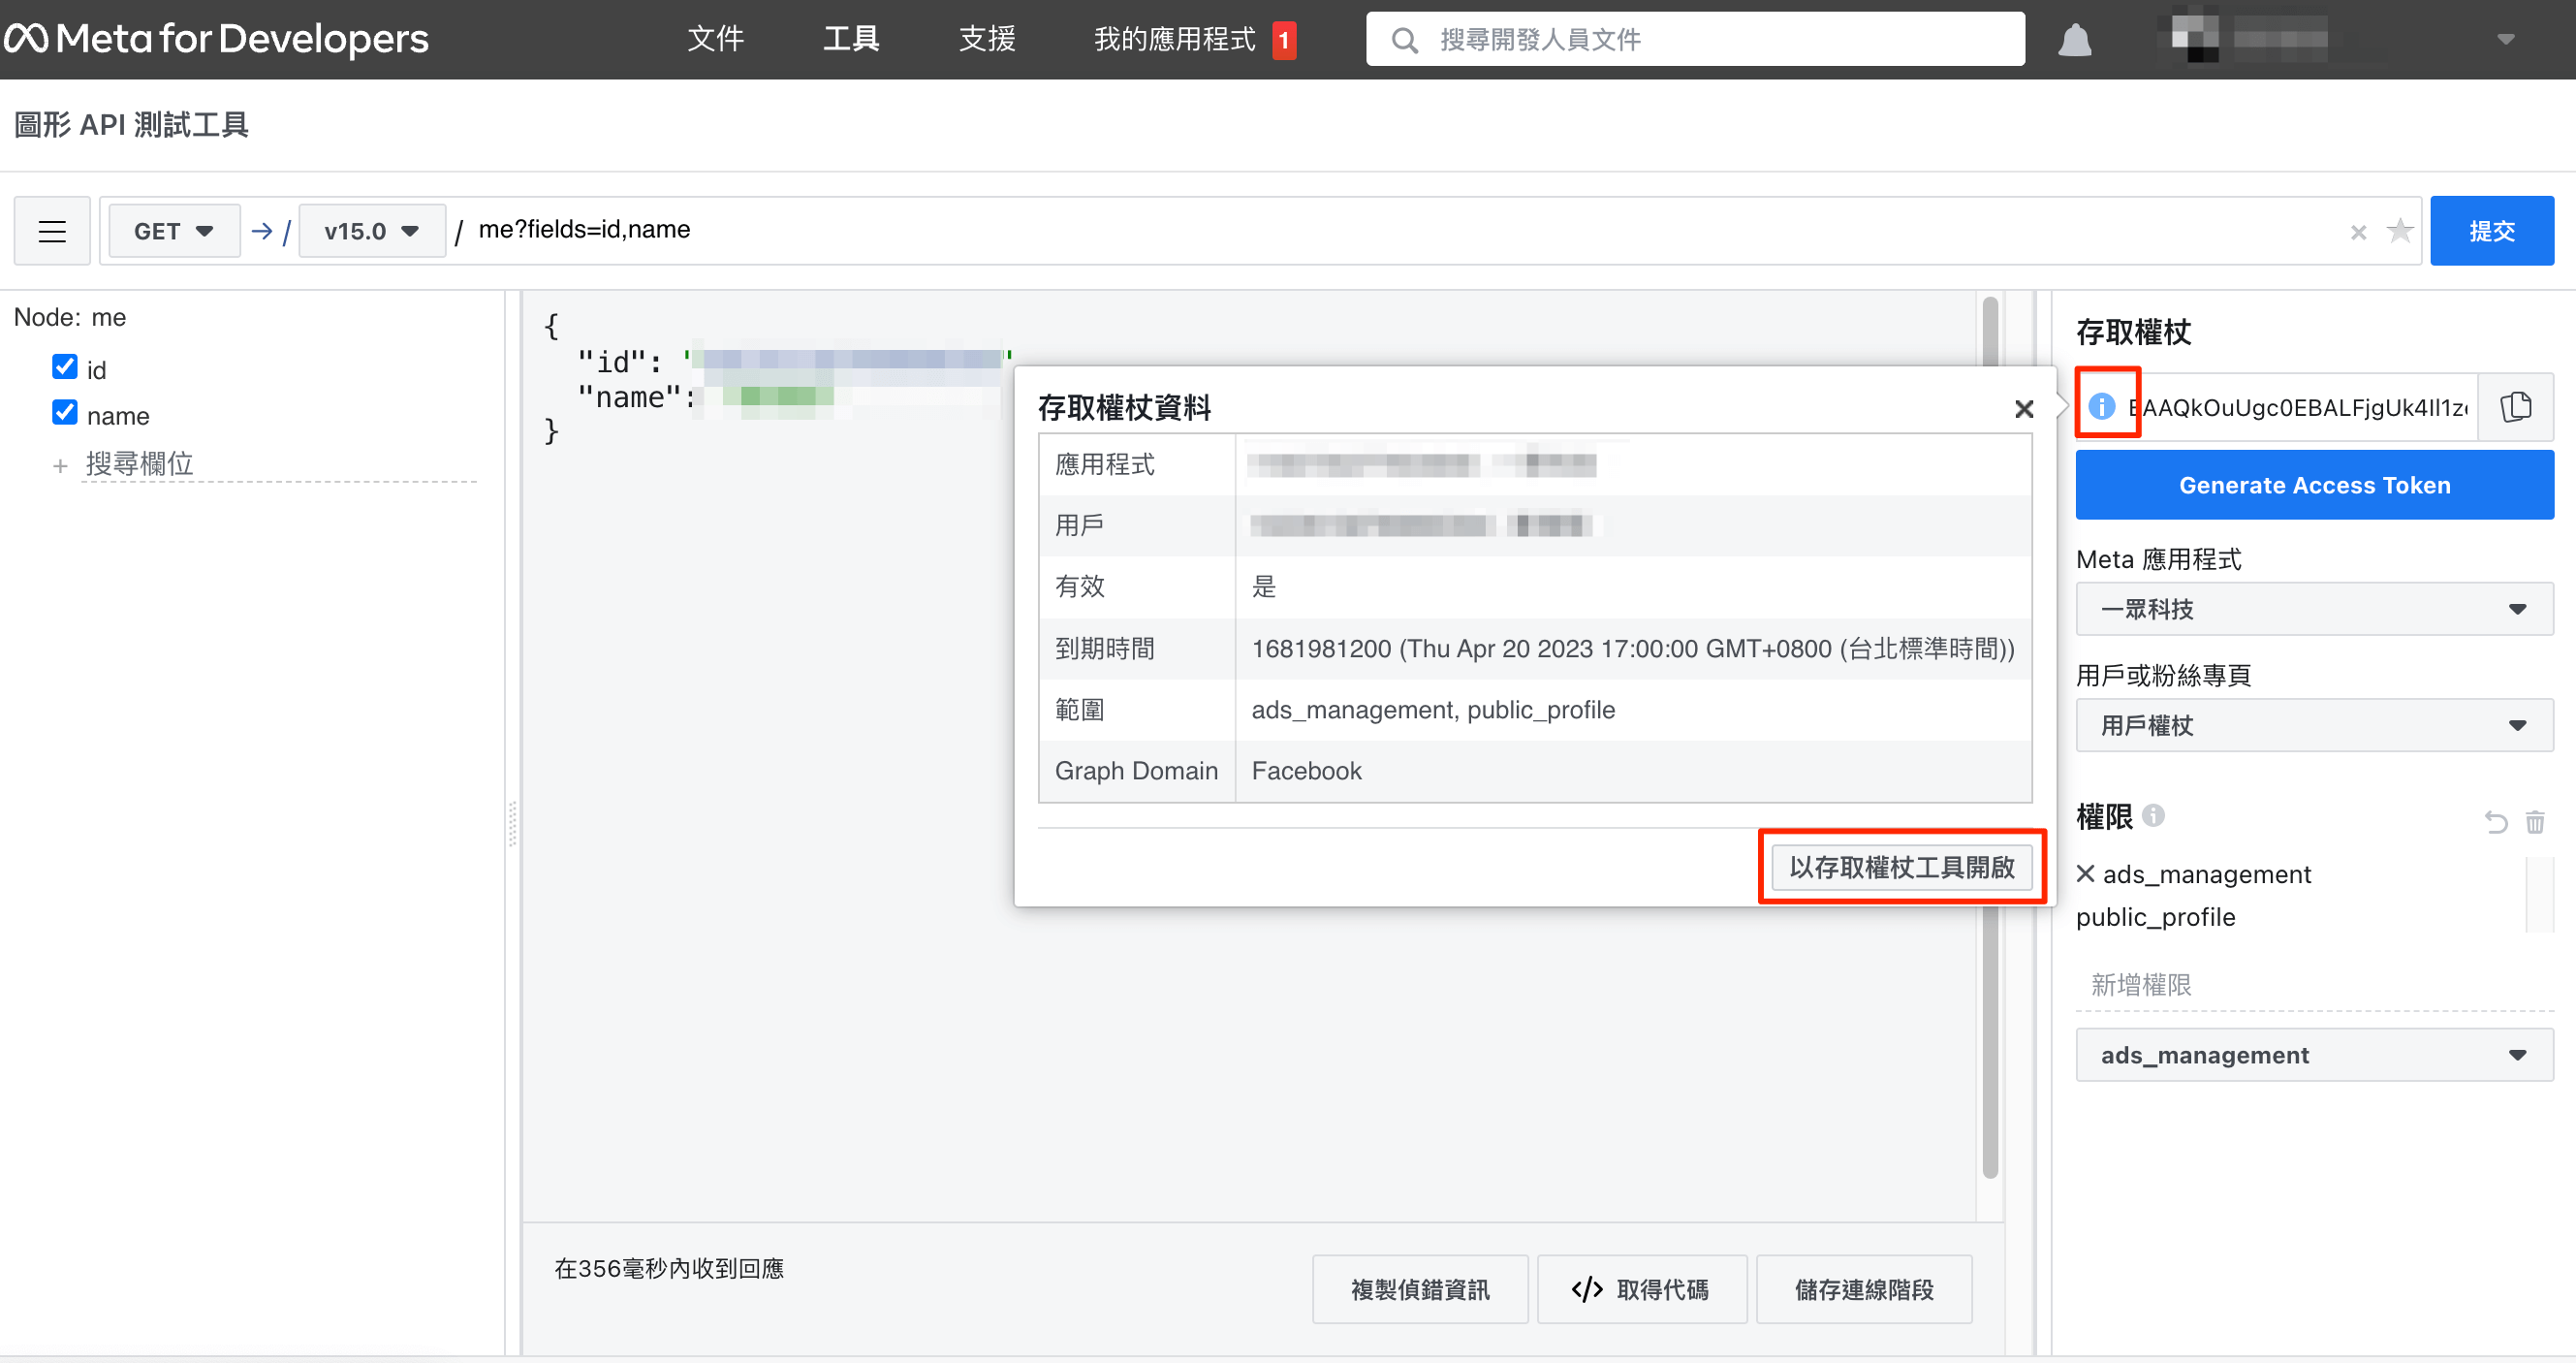Star the query as favorite

coord(2400,231)
